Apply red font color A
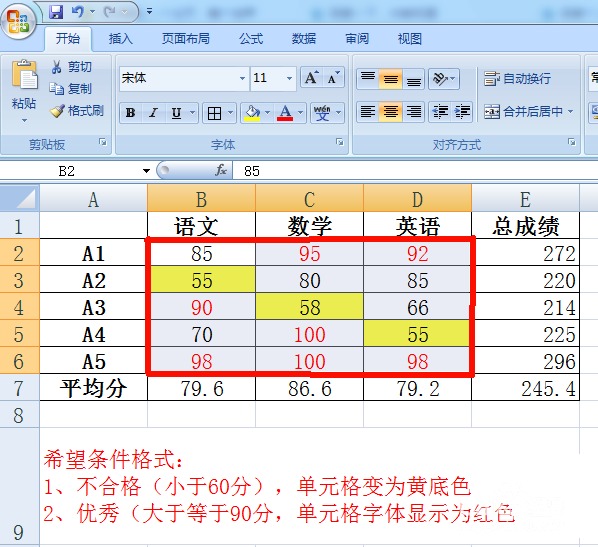 285,113
